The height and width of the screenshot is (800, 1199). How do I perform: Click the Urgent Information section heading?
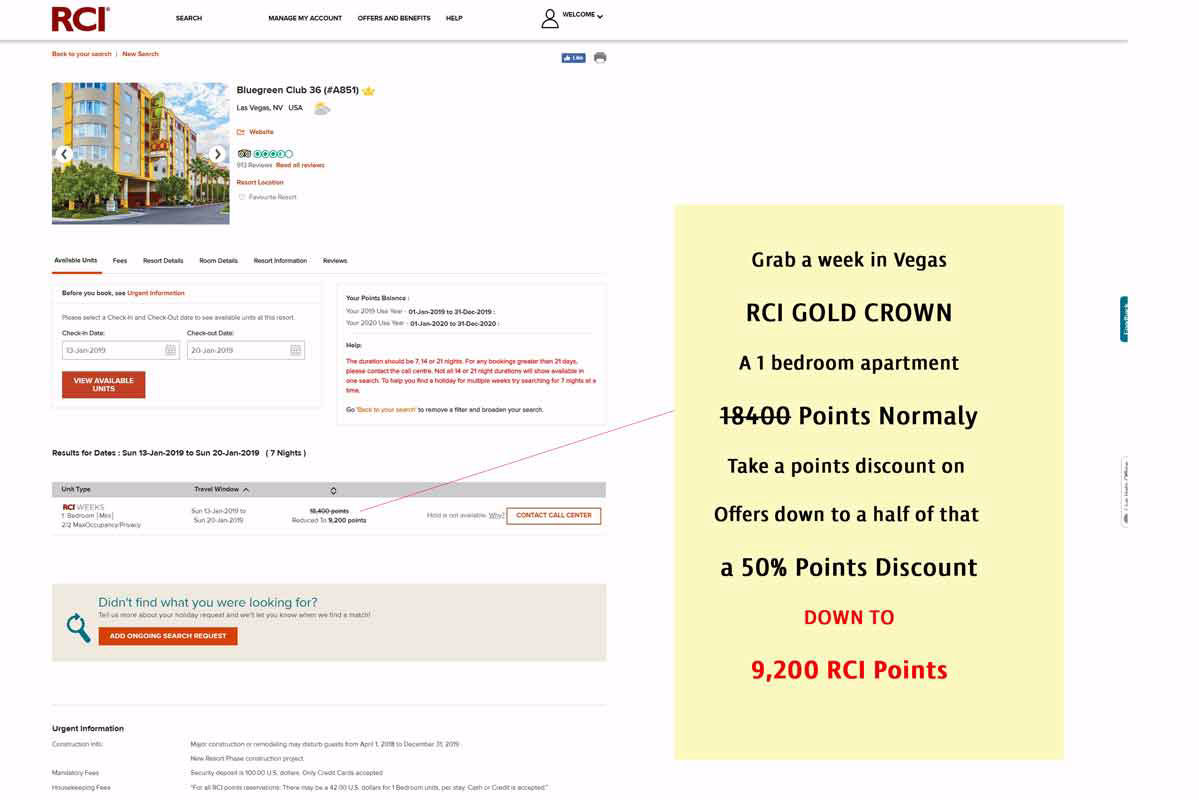tap(88, 729)
